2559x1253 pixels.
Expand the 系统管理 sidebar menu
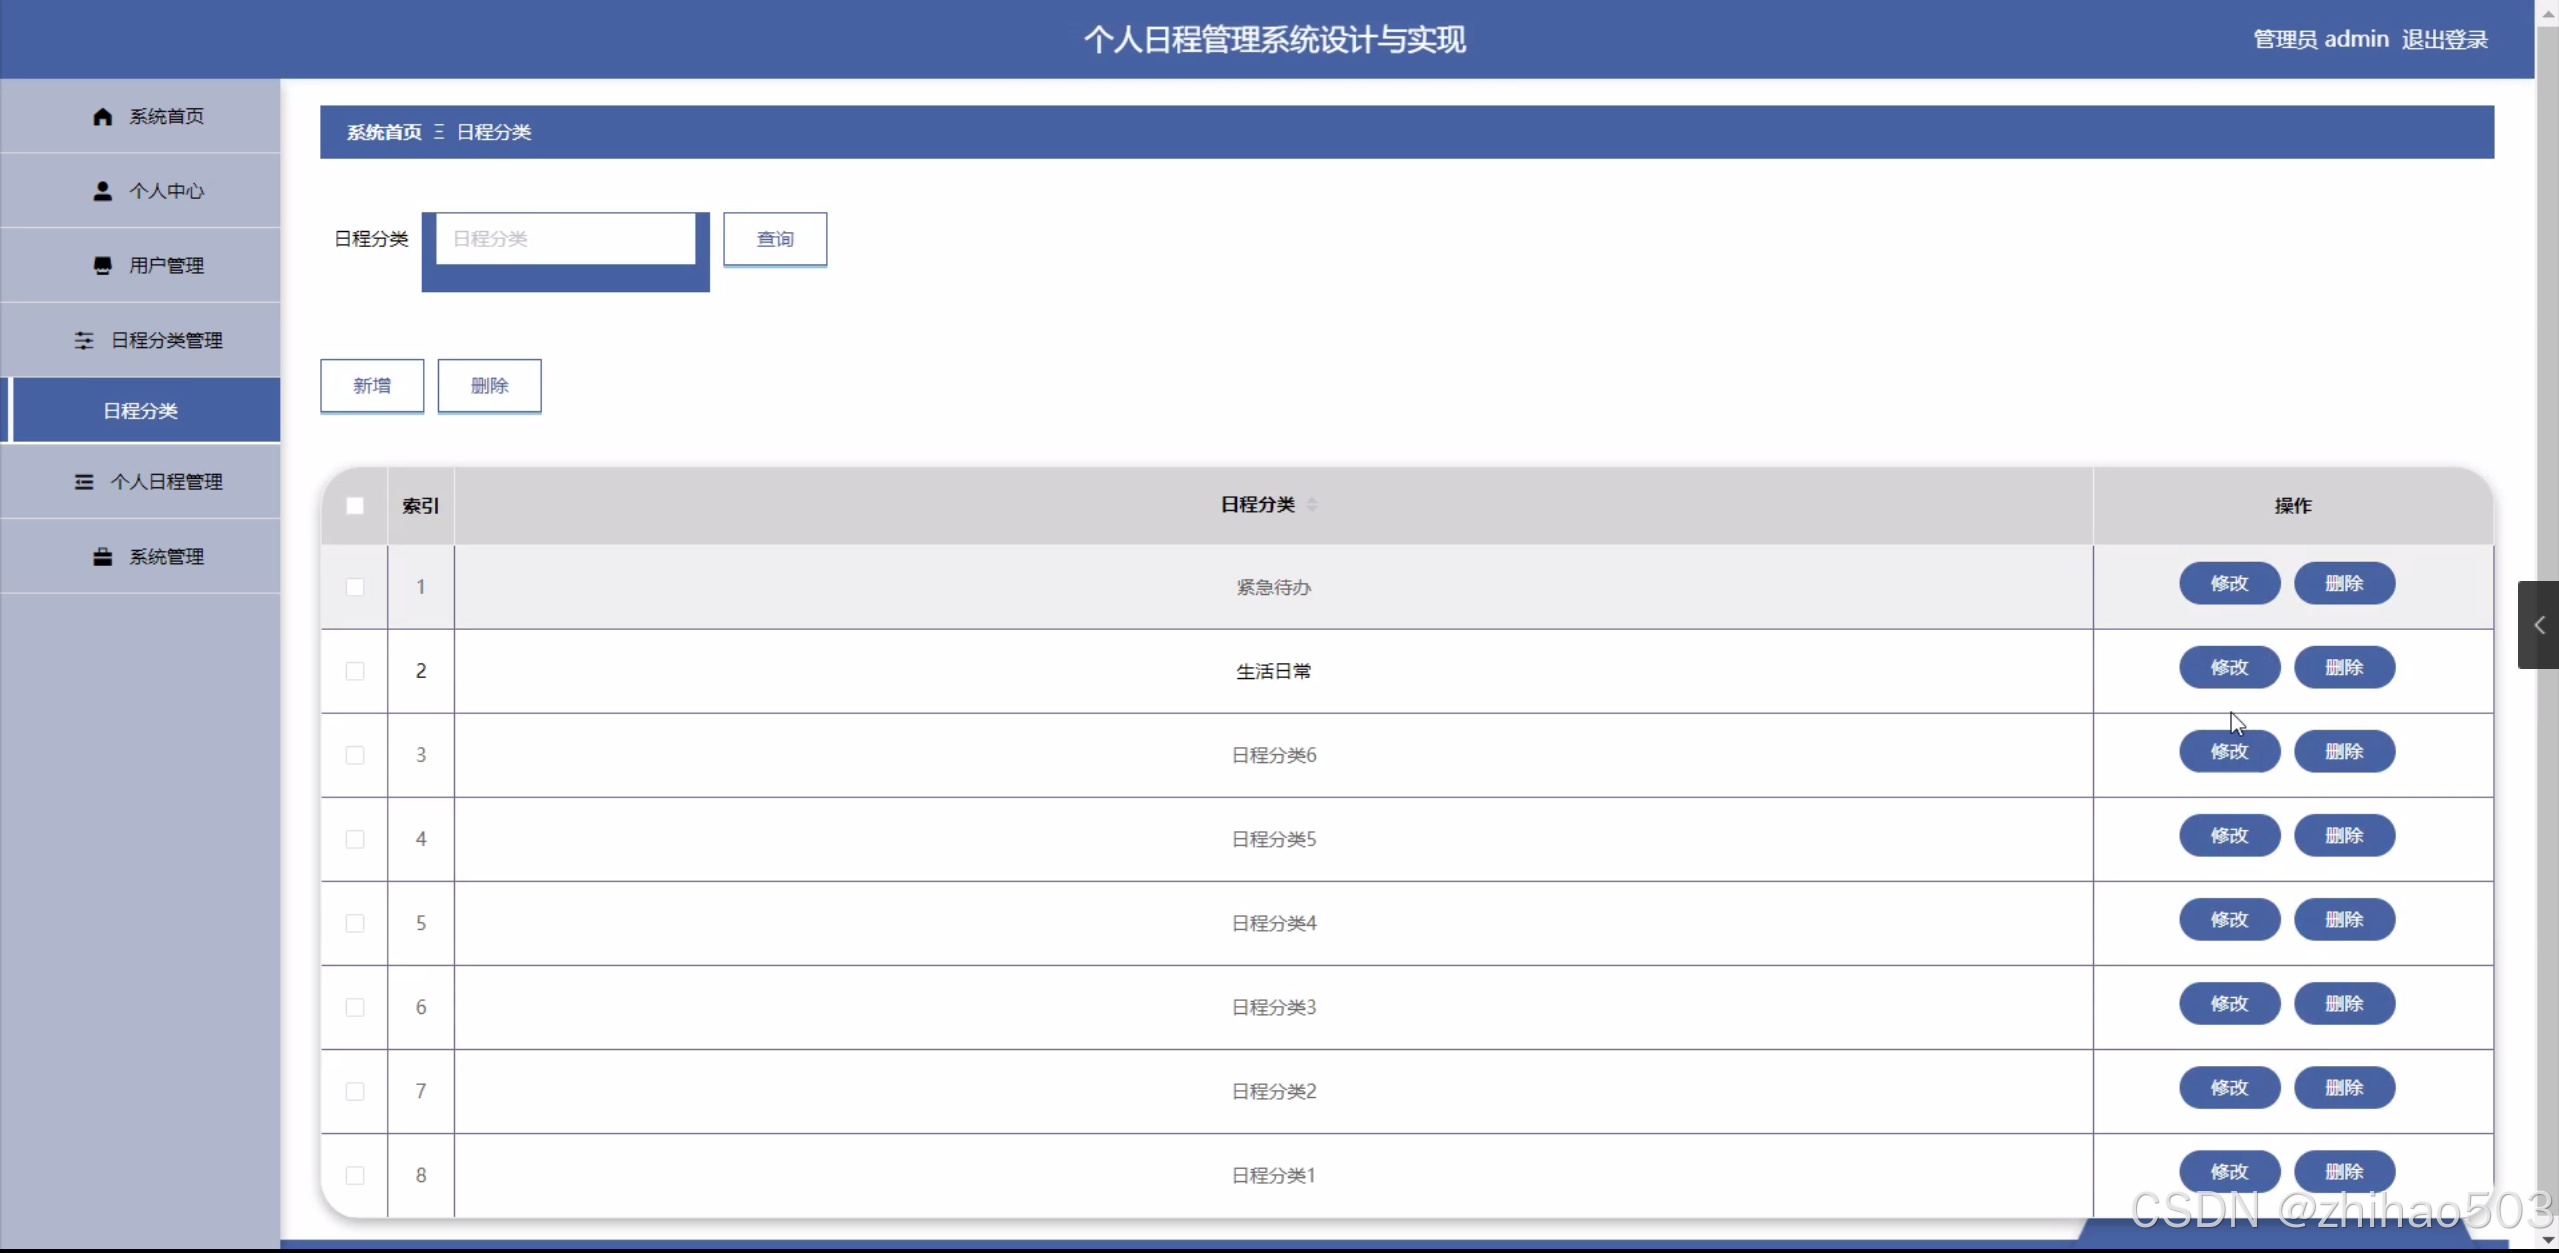click(x=166, y=557)
